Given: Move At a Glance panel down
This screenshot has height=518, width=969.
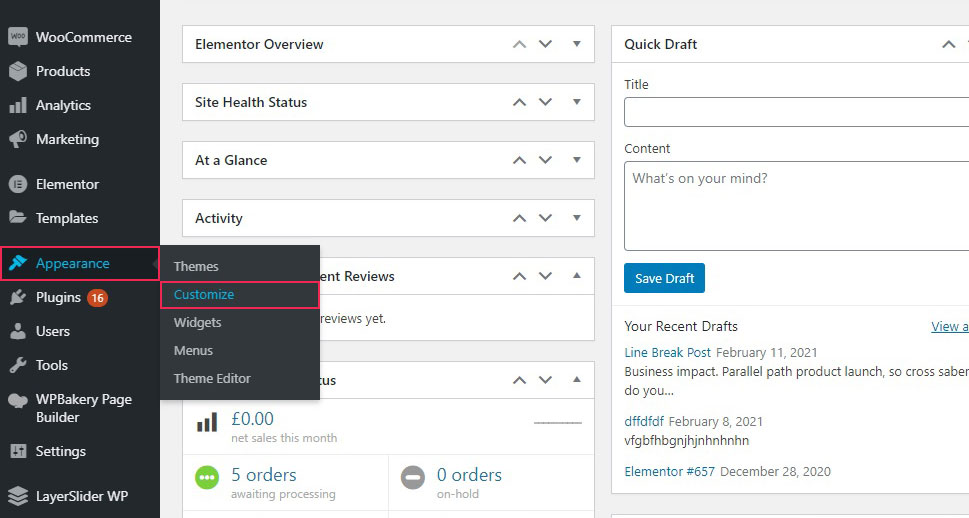Looking at the screenshot, I should (545, 160).
